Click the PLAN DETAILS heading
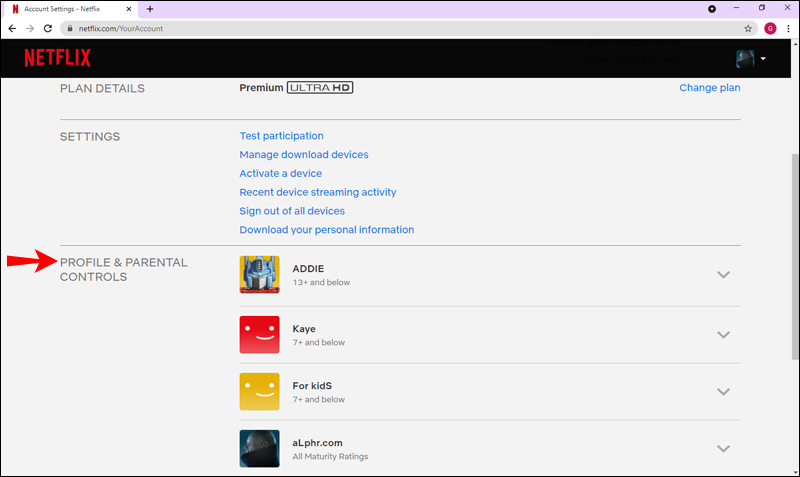 [x=102, y=89]
